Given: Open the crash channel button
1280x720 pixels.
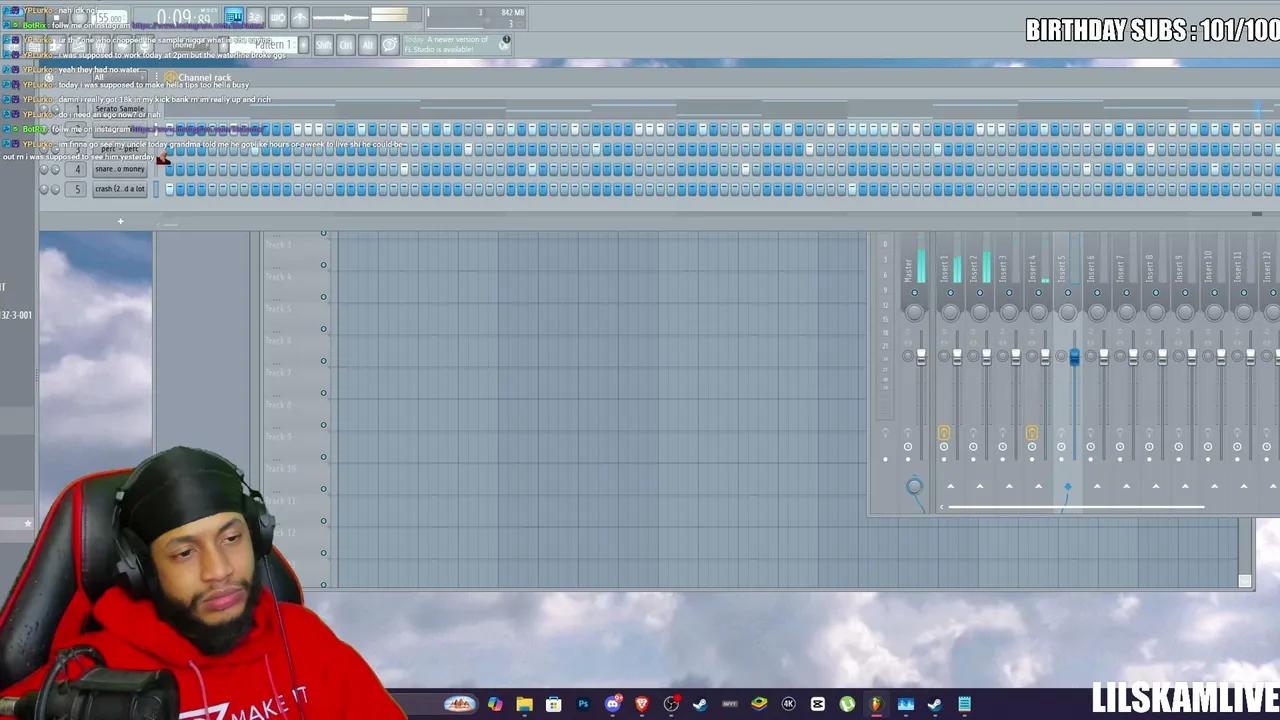Looking at the screenshot, I should tap(120, 189).
